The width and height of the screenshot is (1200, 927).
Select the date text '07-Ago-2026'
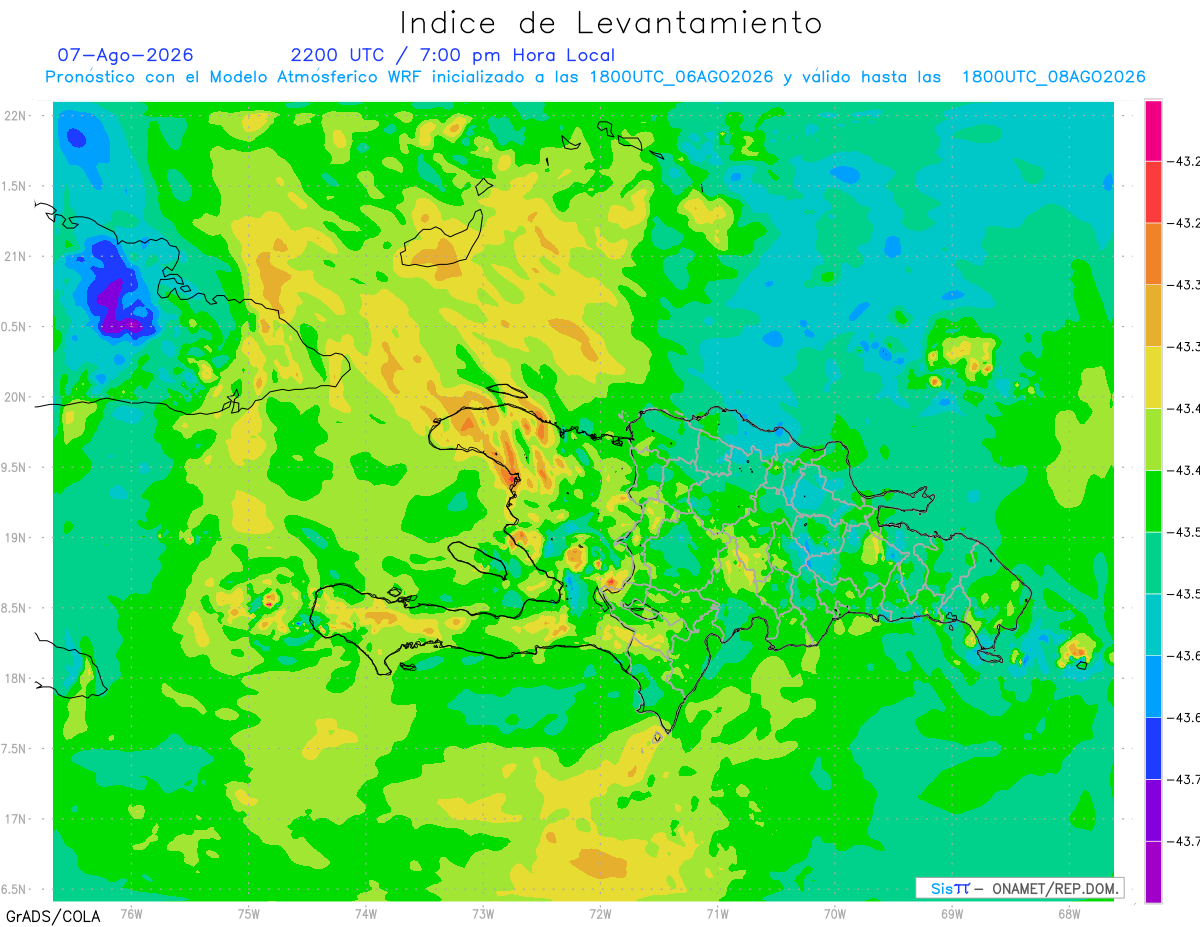coord(125,55)
